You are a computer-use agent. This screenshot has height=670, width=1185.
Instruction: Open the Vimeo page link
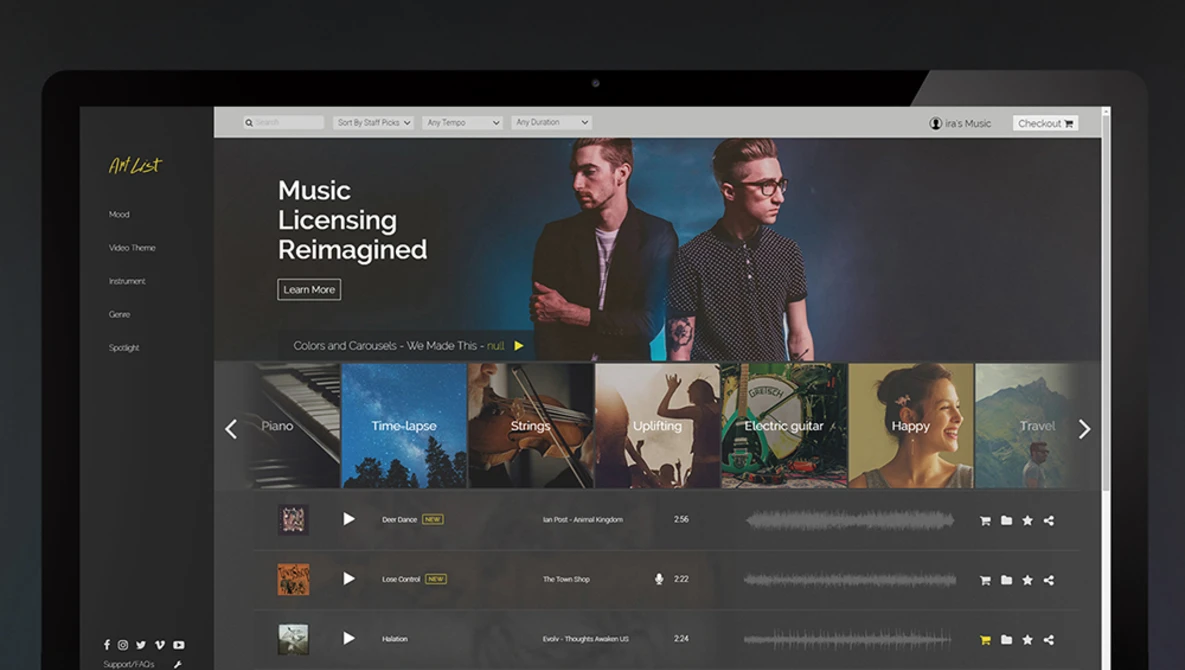[x=159, y=645]
